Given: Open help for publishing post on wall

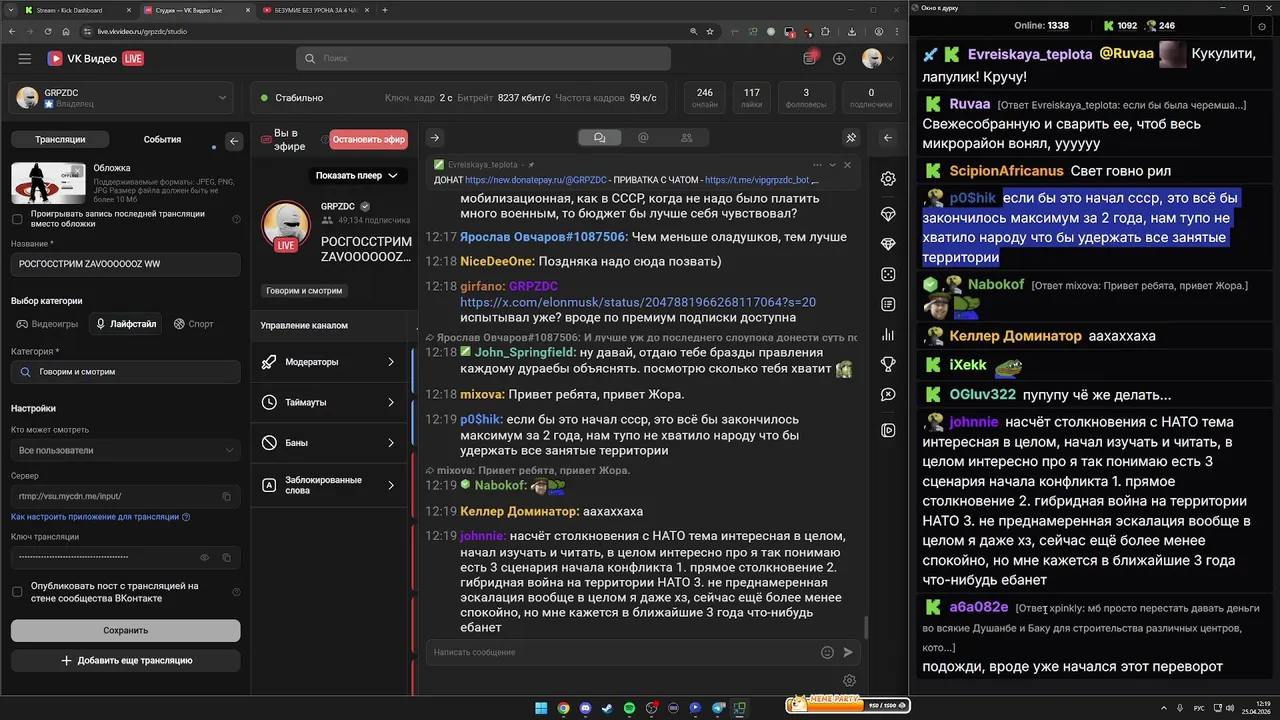Looking at the screenshot, I should point(236,592).
